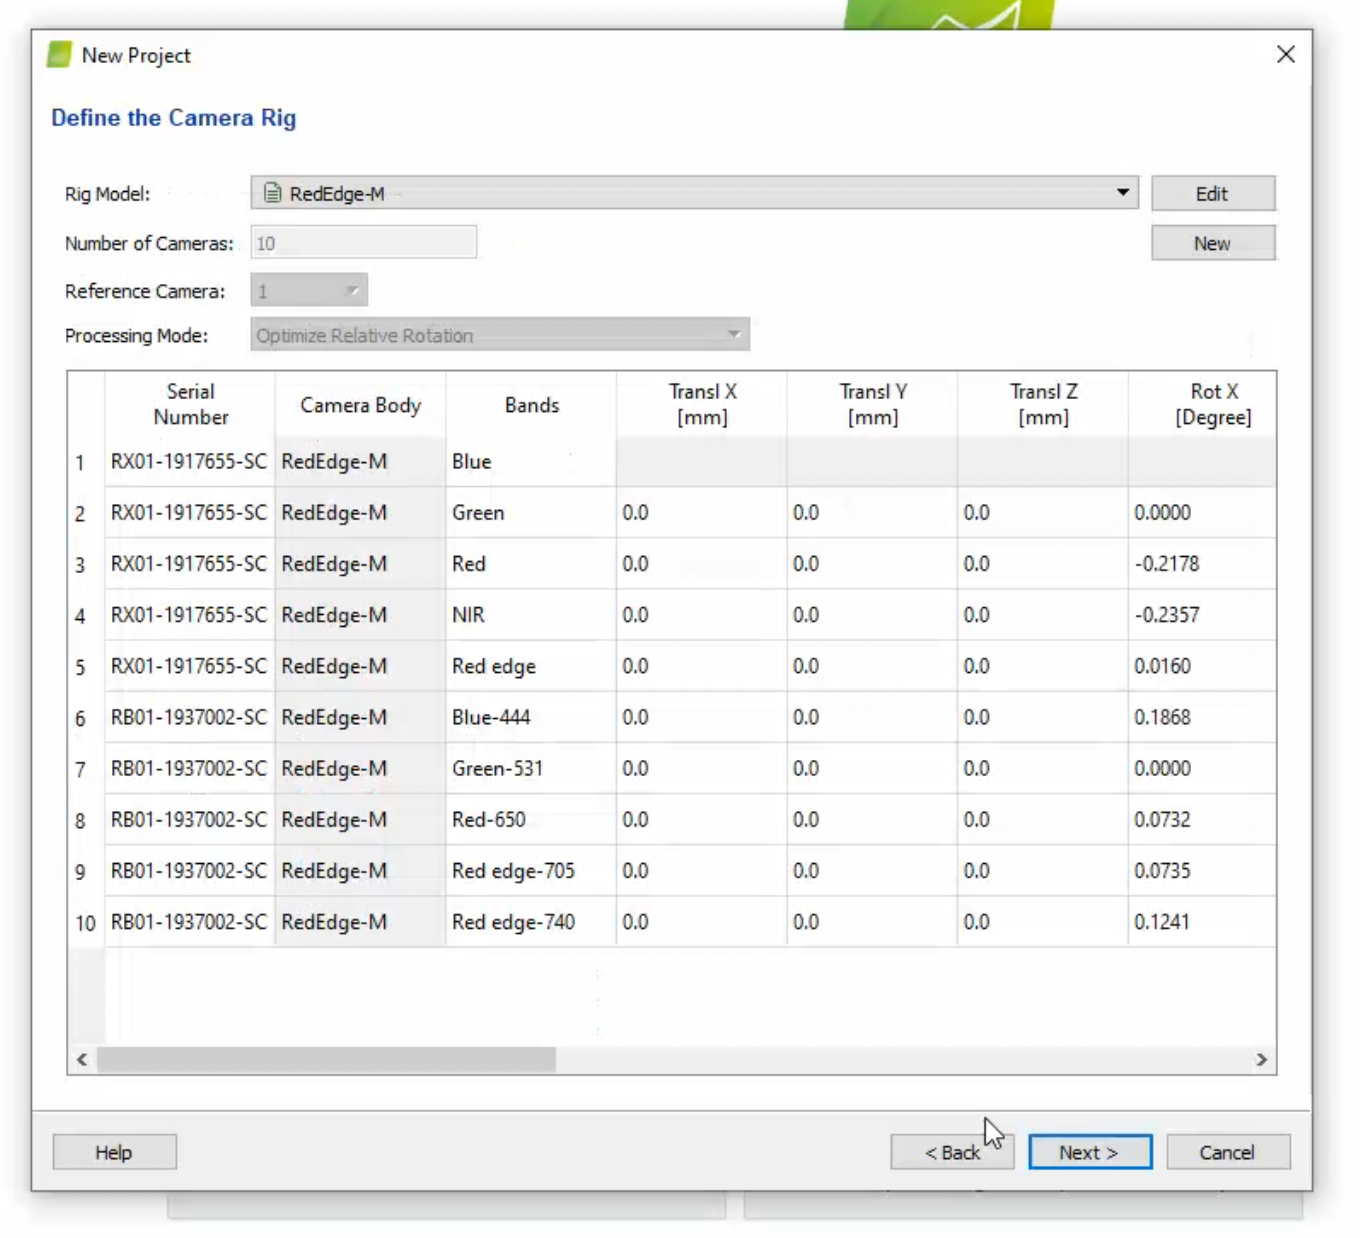Click the serial number cell in row 1
Viewport: 1360px width, 1238px height.
(190, 462)
